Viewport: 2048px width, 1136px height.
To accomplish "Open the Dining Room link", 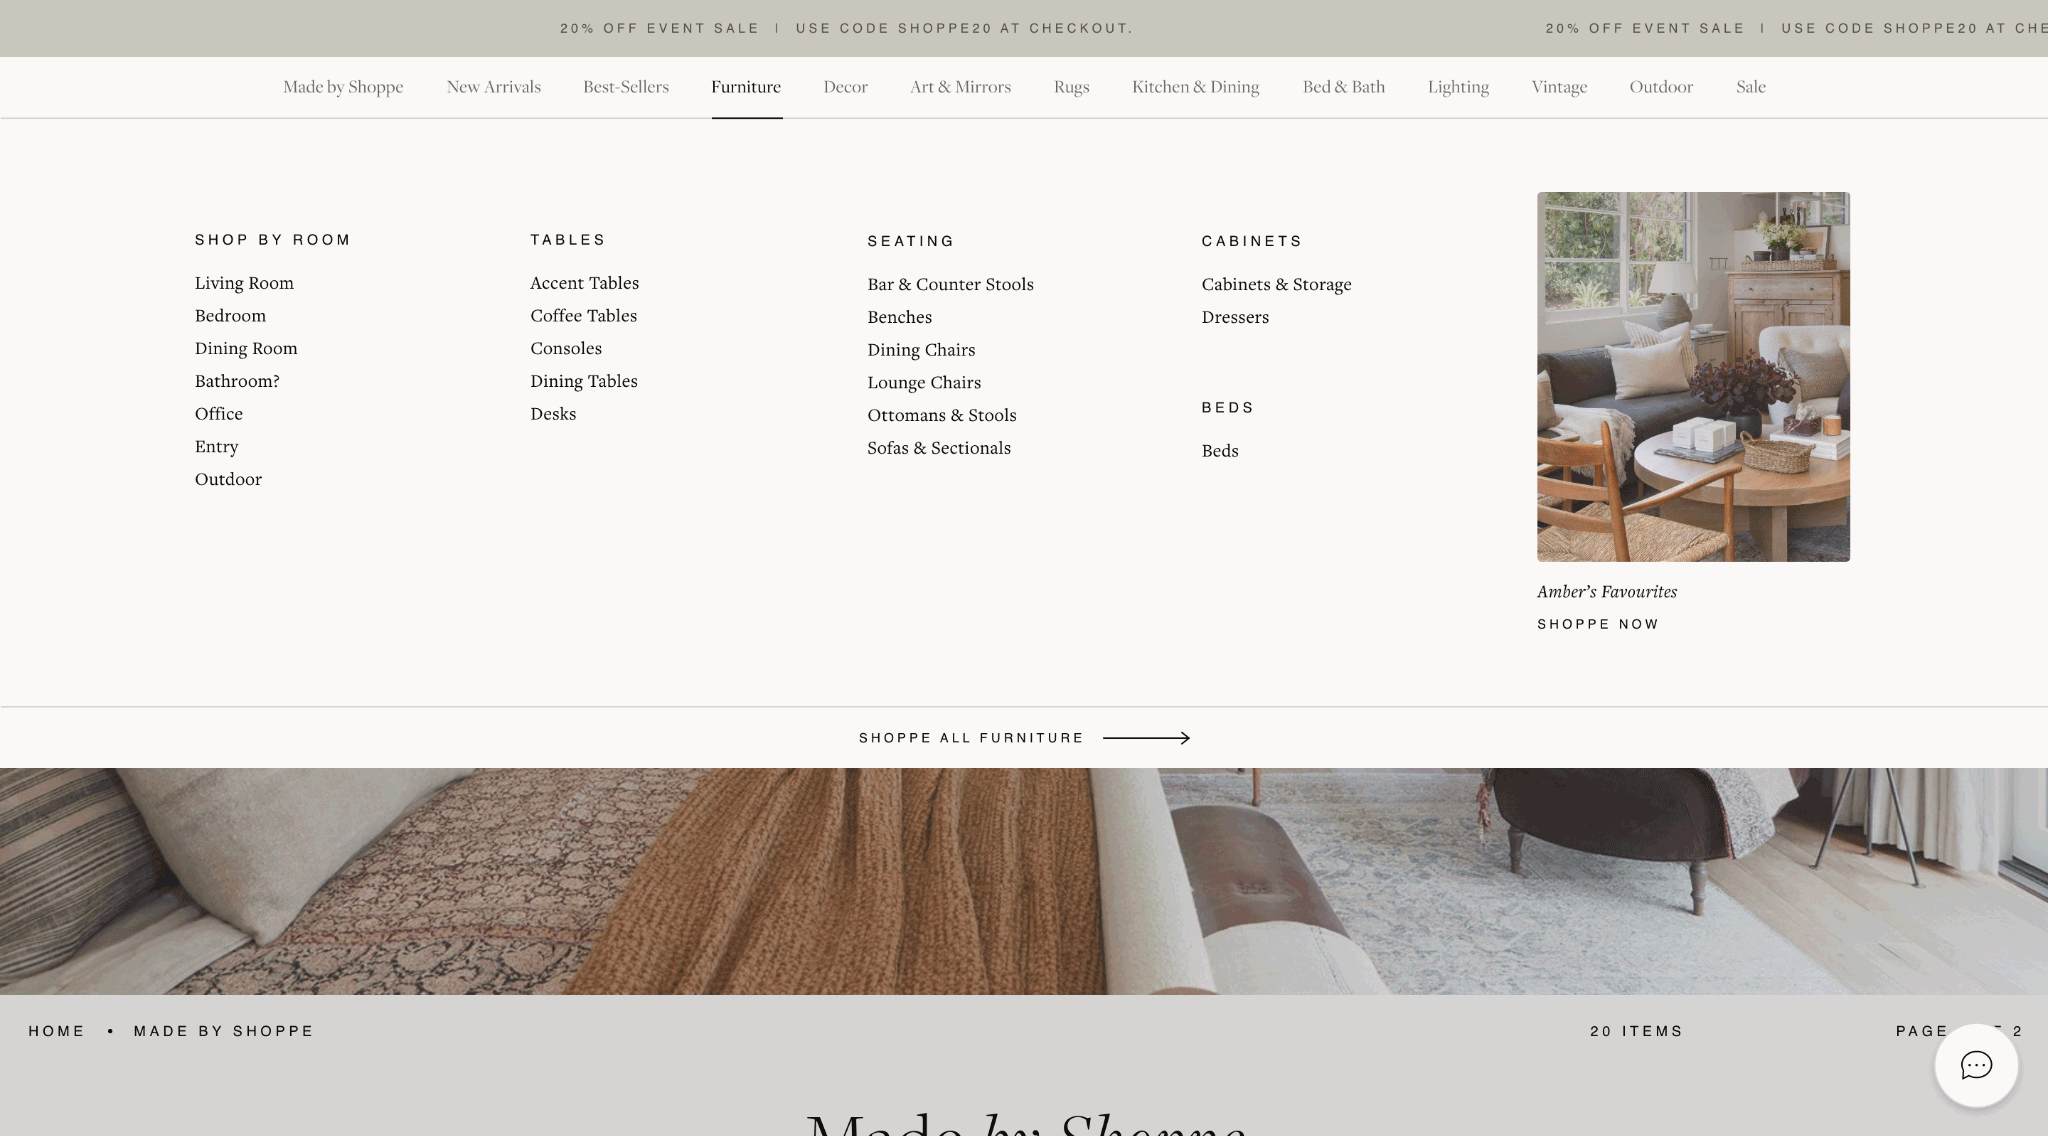I will click(x=246, y=349).
